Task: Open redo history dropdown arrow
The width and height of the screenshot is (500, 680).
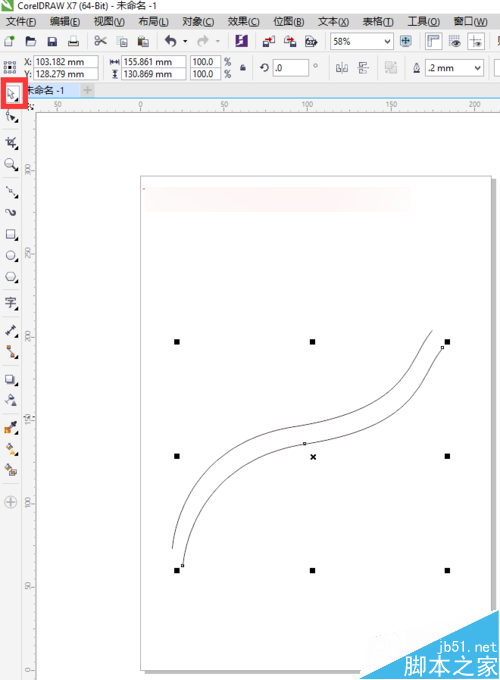Action: (218, 42)
